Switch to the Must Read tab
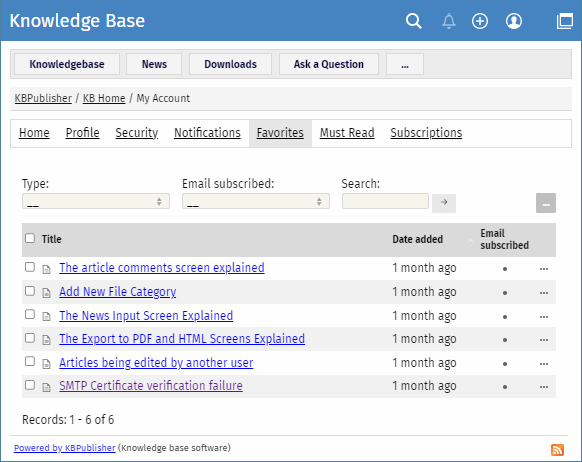This screenshot has width=582, height=462. coord(347,133)
